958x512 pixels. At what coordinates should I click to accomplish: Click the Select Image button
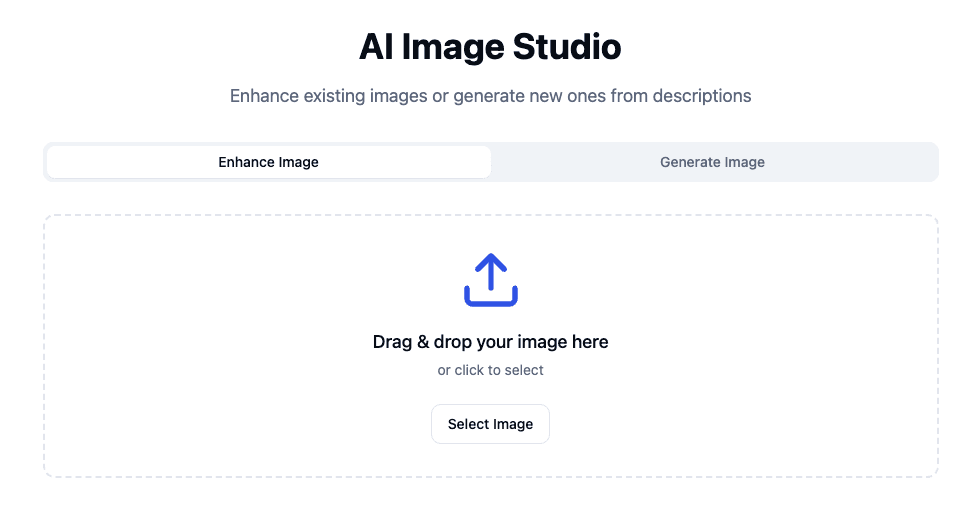491,424
